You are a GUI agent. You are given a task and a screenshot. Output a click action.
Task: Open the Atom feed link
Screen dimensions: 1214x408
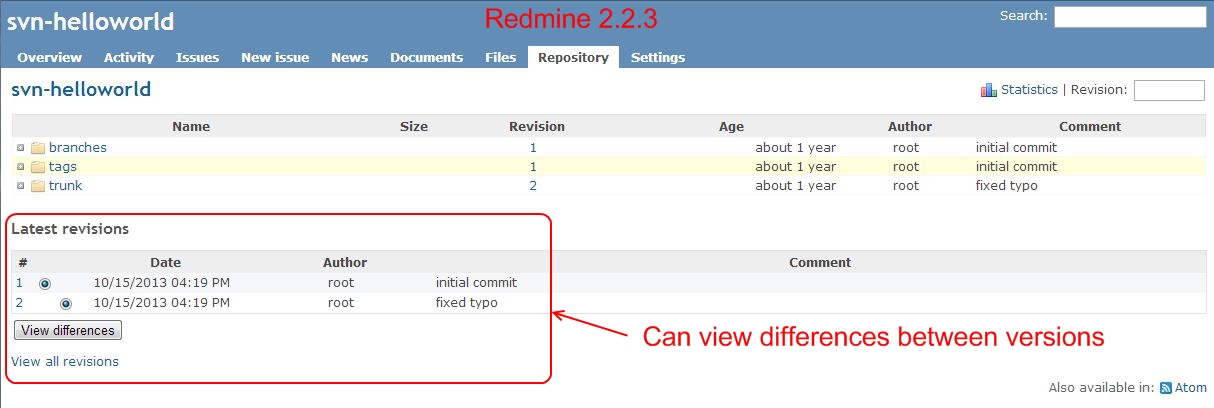(1190, 388)
